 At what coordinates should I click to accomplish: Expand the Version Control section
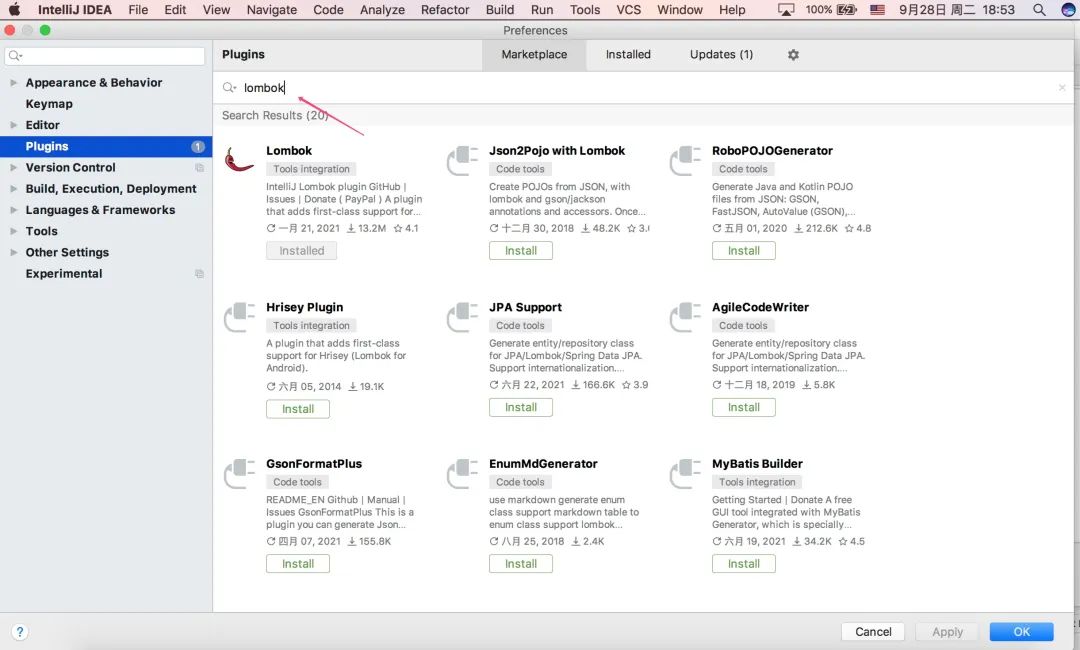(13, 167)
